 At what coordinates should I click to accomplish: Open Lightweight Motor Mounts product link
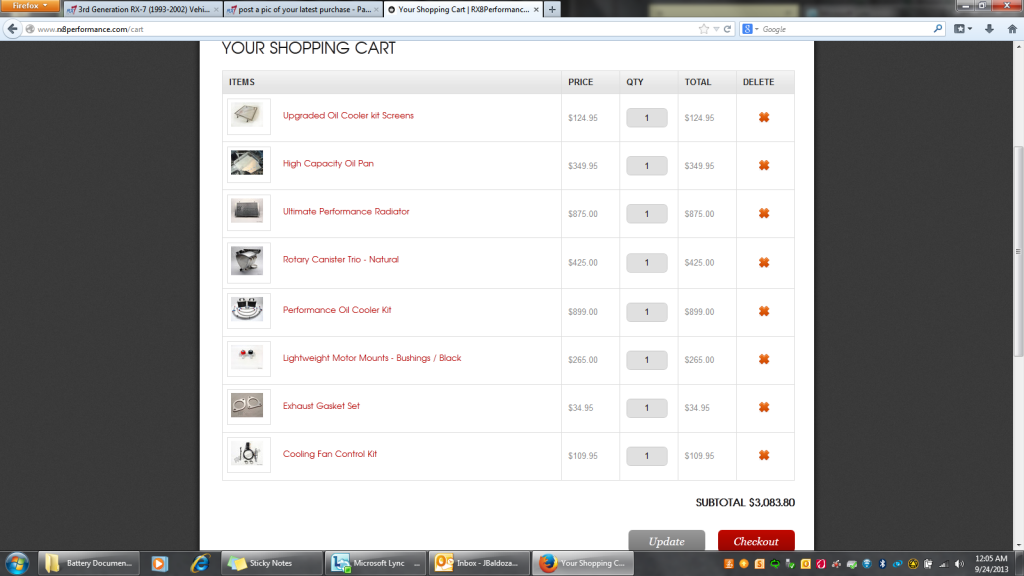point(372,358)
